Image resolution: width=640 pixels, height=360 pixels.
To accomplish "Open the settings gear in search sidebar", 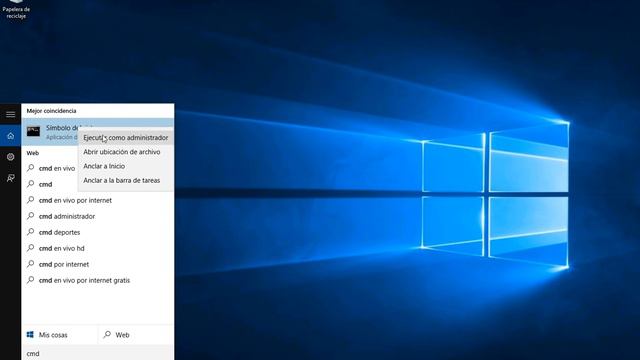I will coord(11,157).
